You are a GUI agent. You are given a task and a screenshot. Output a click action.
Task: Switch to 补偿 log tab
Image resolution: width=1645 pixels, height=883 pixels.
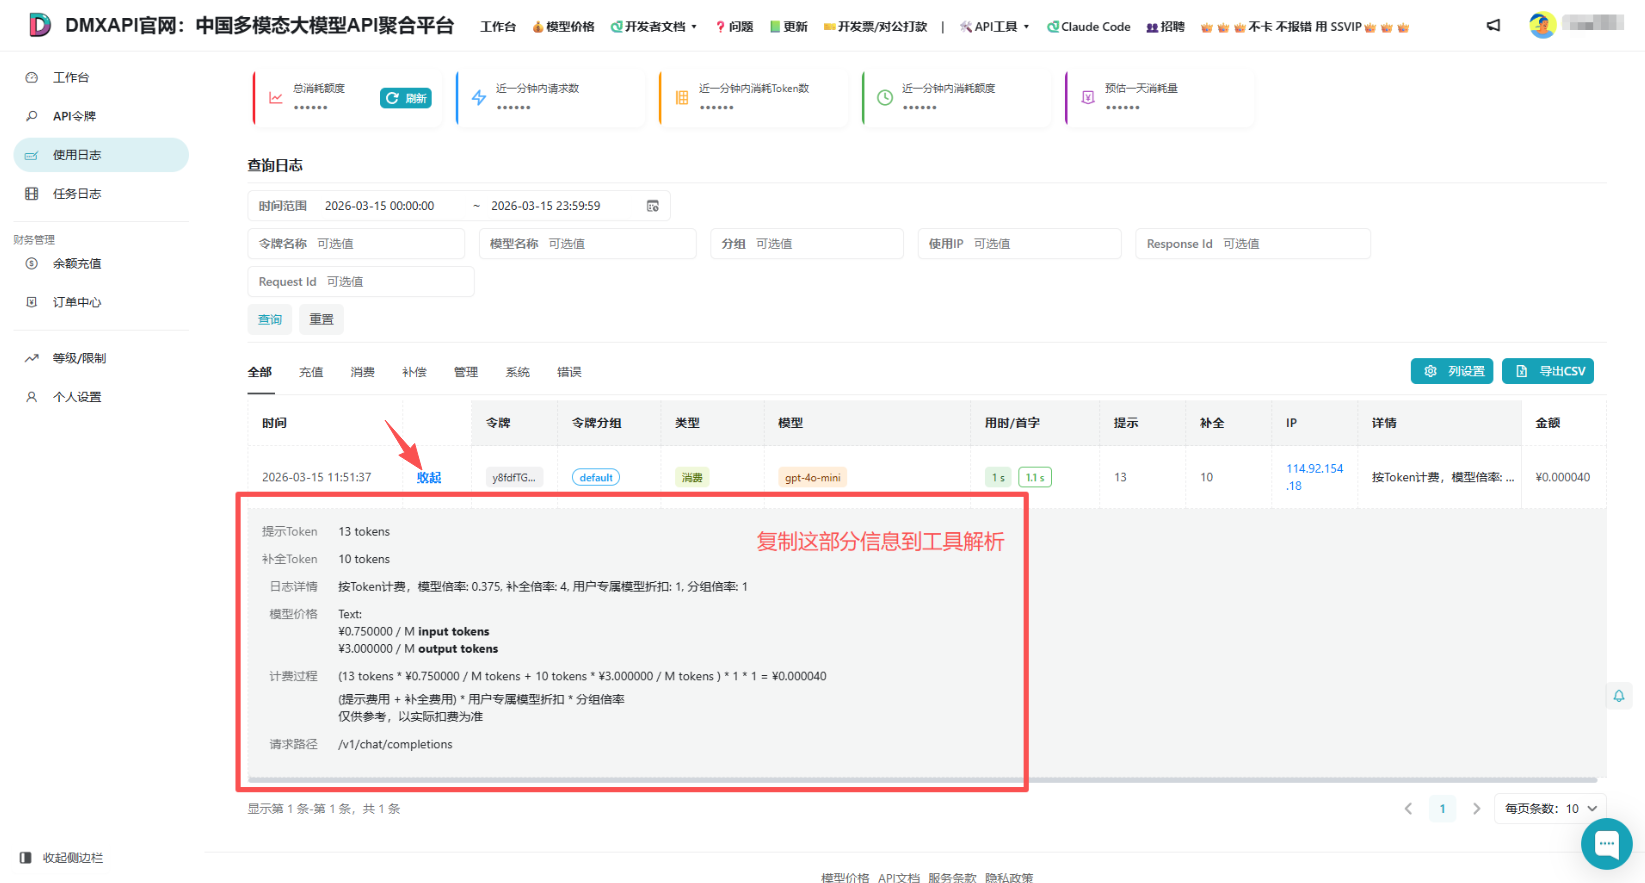click(x=414, y=372)
